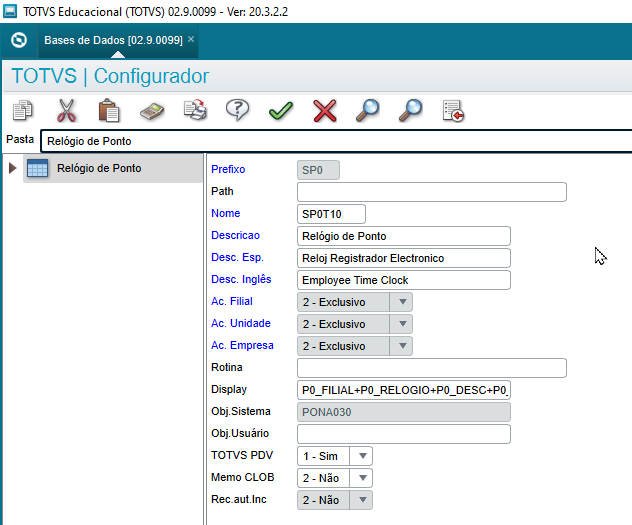
Task: Click the Nome label
Action: point(226,213)
